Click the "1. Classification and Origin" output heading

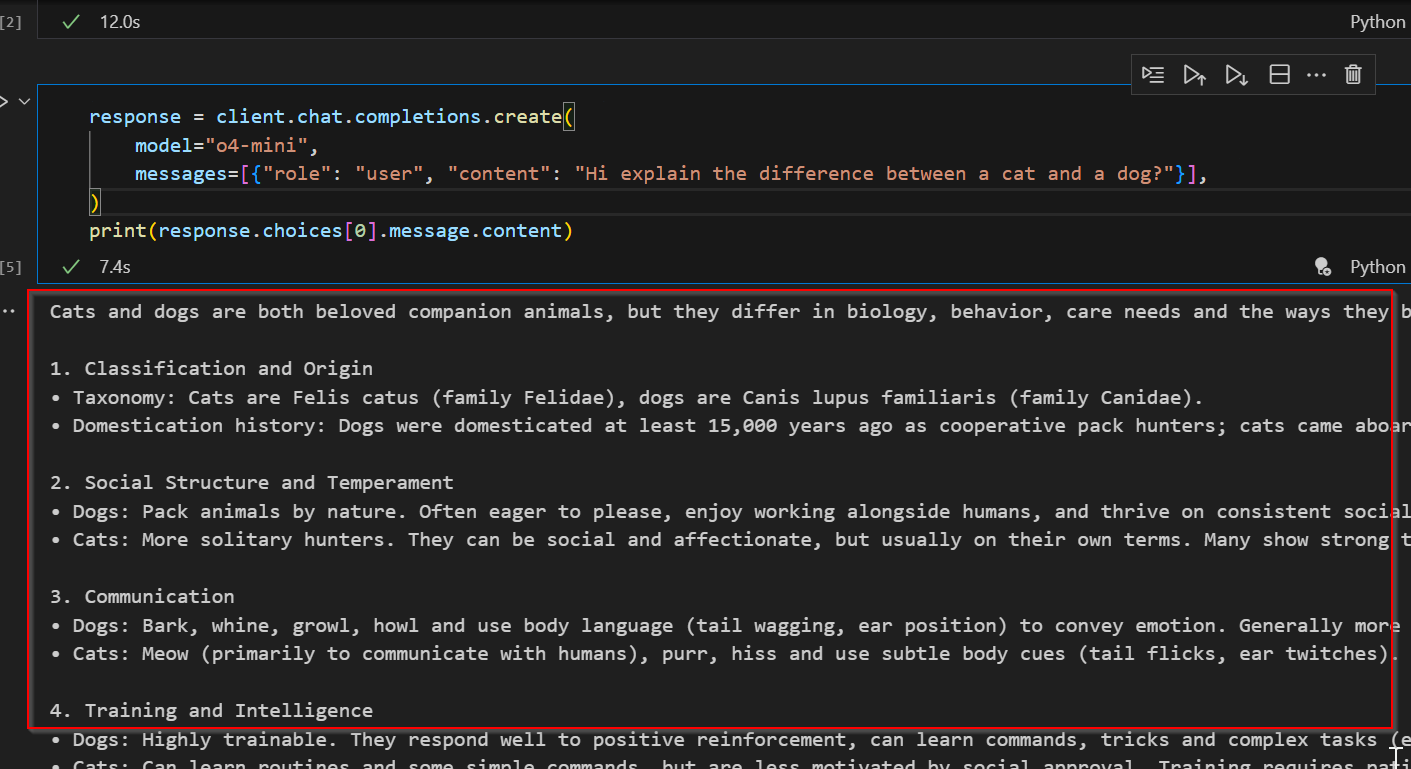pyautogui.click(x=211, y=368)
